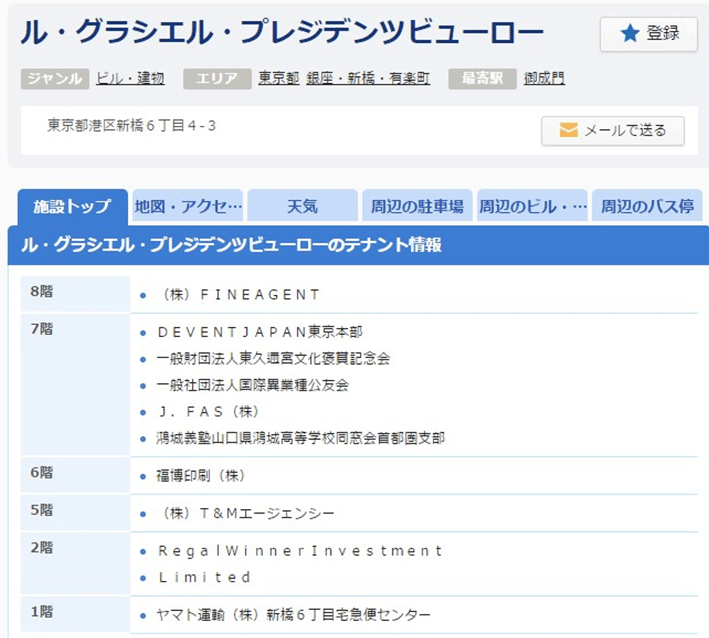Click the 8階 floor label
Screen dimensions: 709x638
click(x=42, y=291)
